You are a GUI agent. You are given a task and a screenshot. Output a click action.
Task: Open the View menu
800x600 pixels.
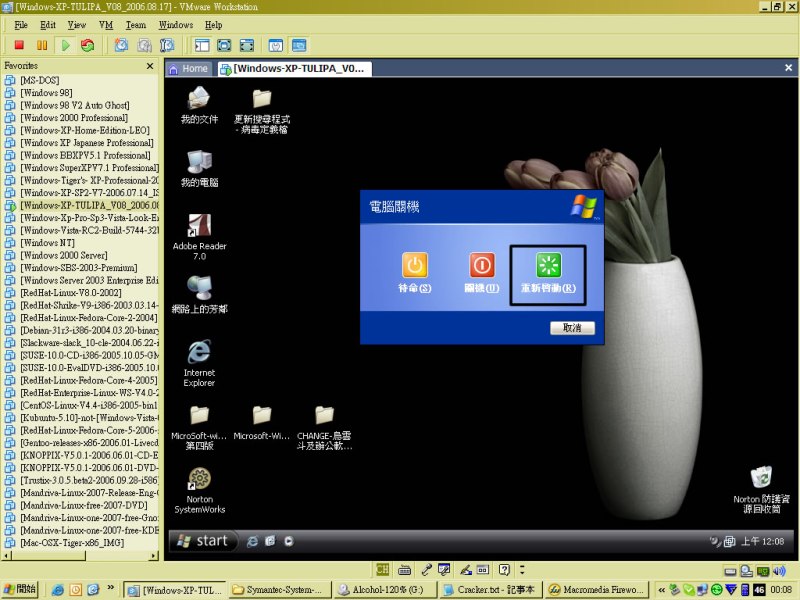point(77,25)
